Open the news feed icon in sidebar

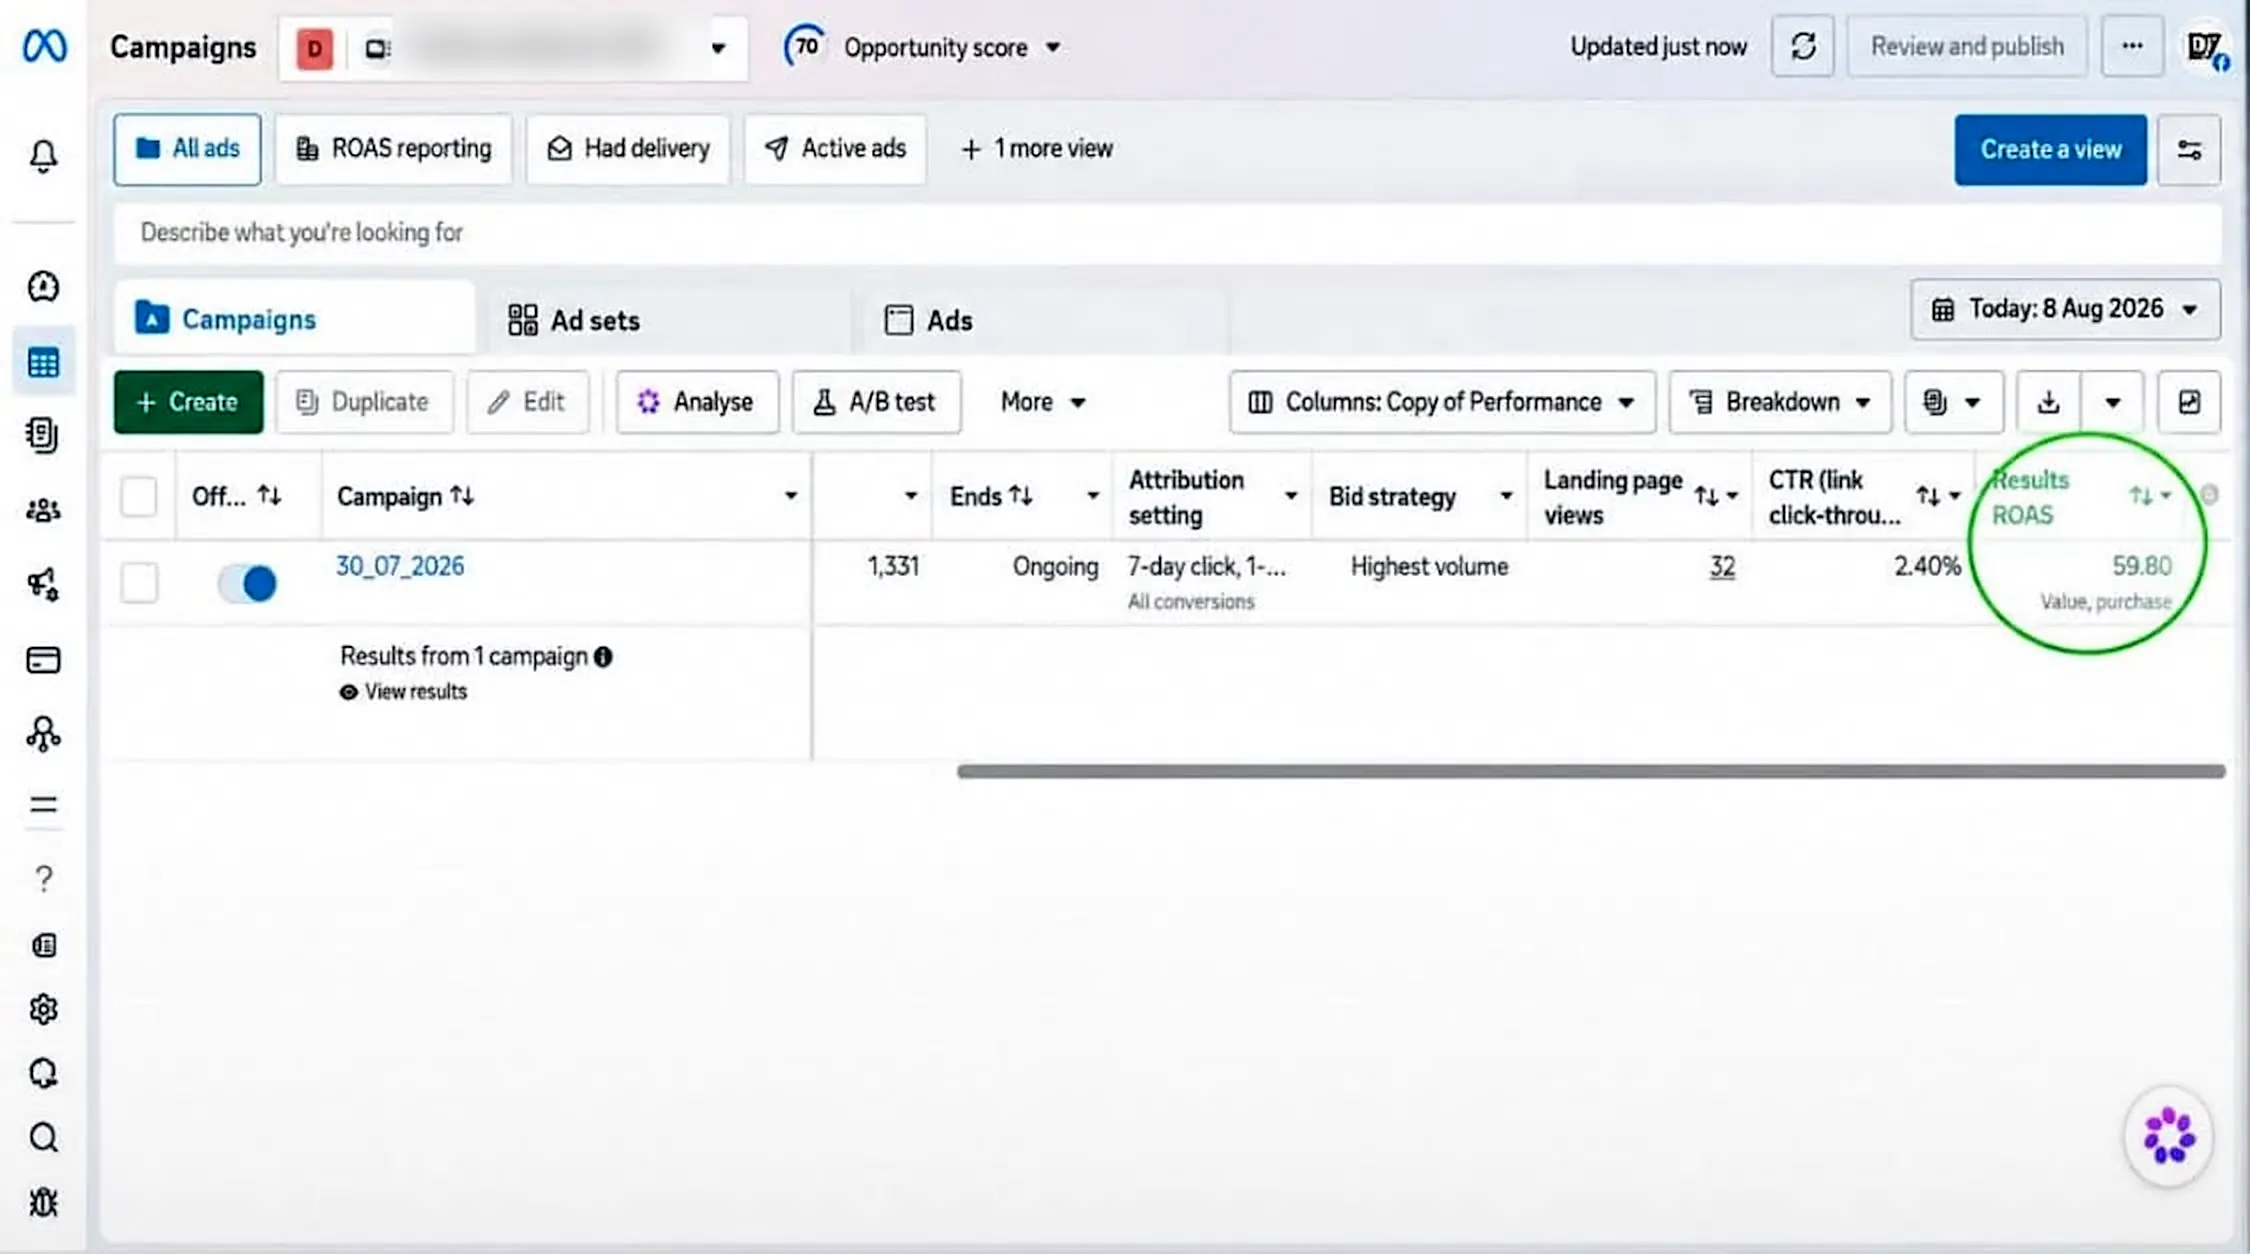(43, 945)
